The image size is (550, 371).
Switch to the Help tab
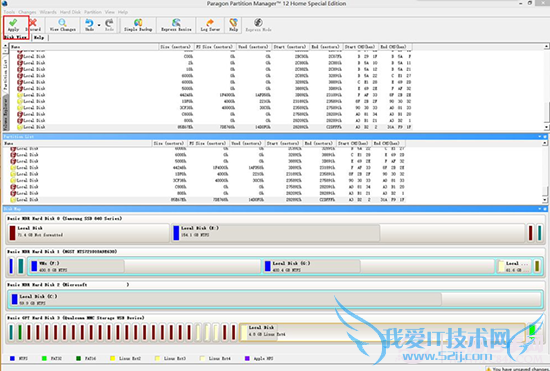tap(39, 37)
